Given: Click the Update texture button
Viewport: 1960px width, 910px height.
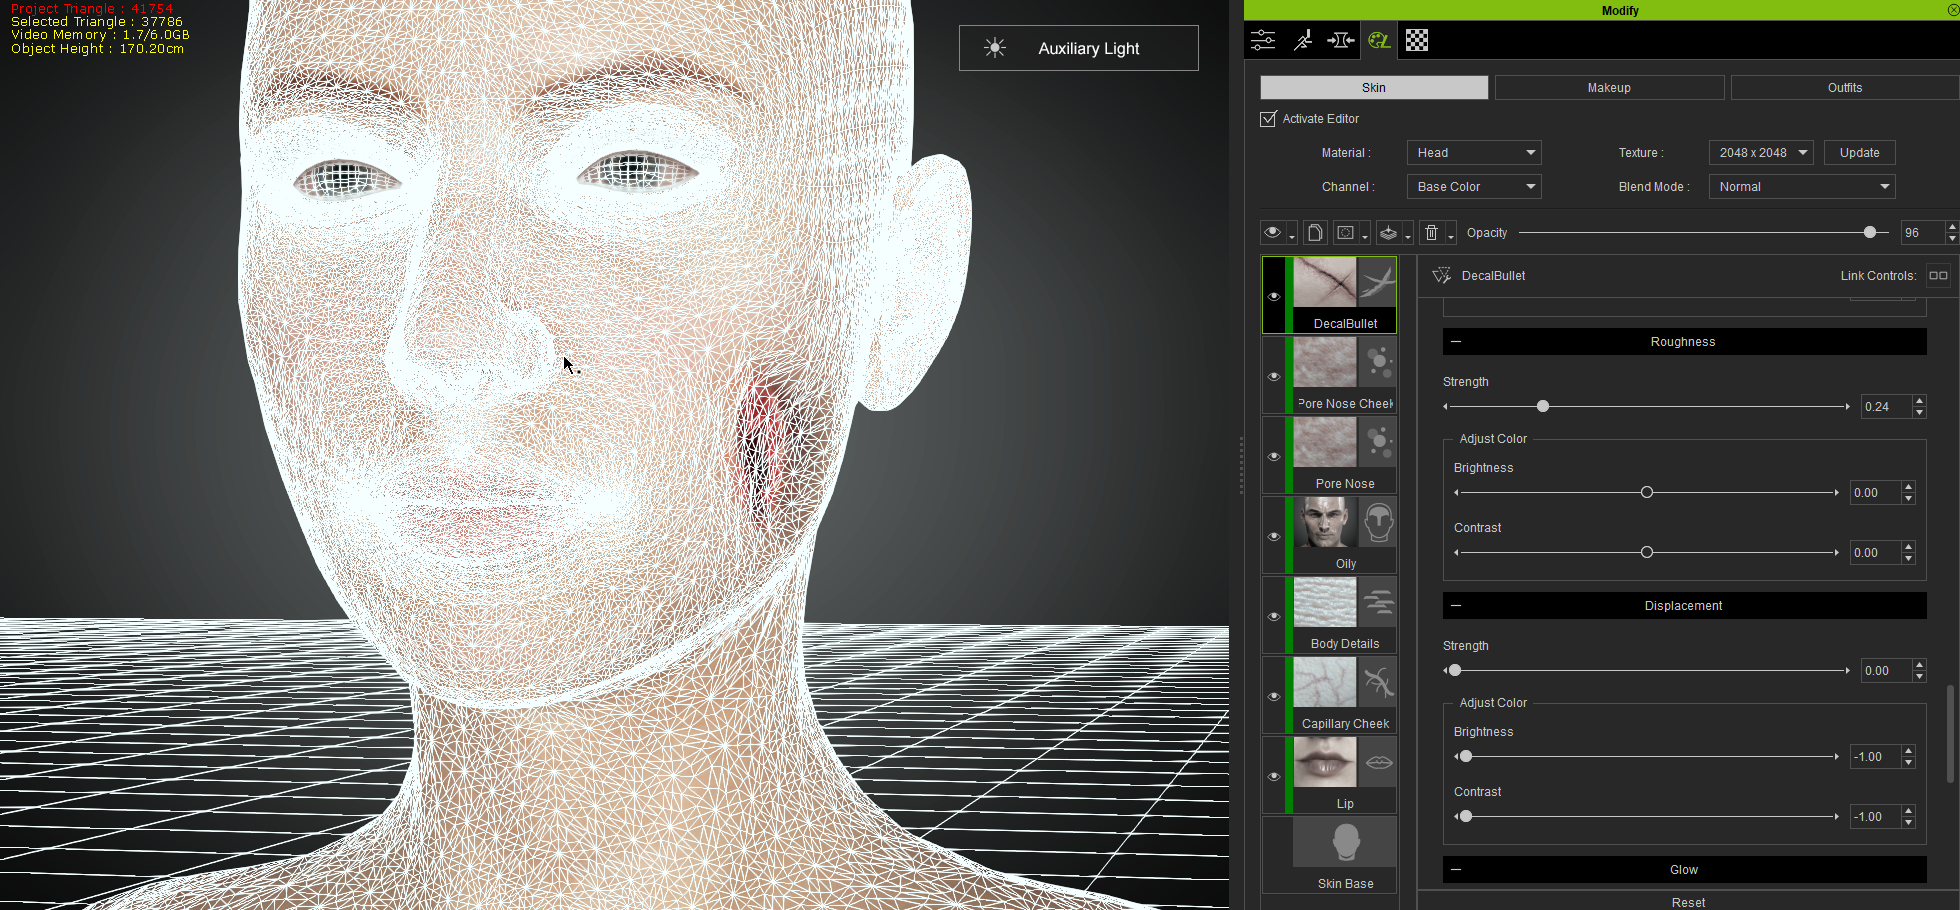Looking at the screenshot, I should click(x=1859, y=153).
